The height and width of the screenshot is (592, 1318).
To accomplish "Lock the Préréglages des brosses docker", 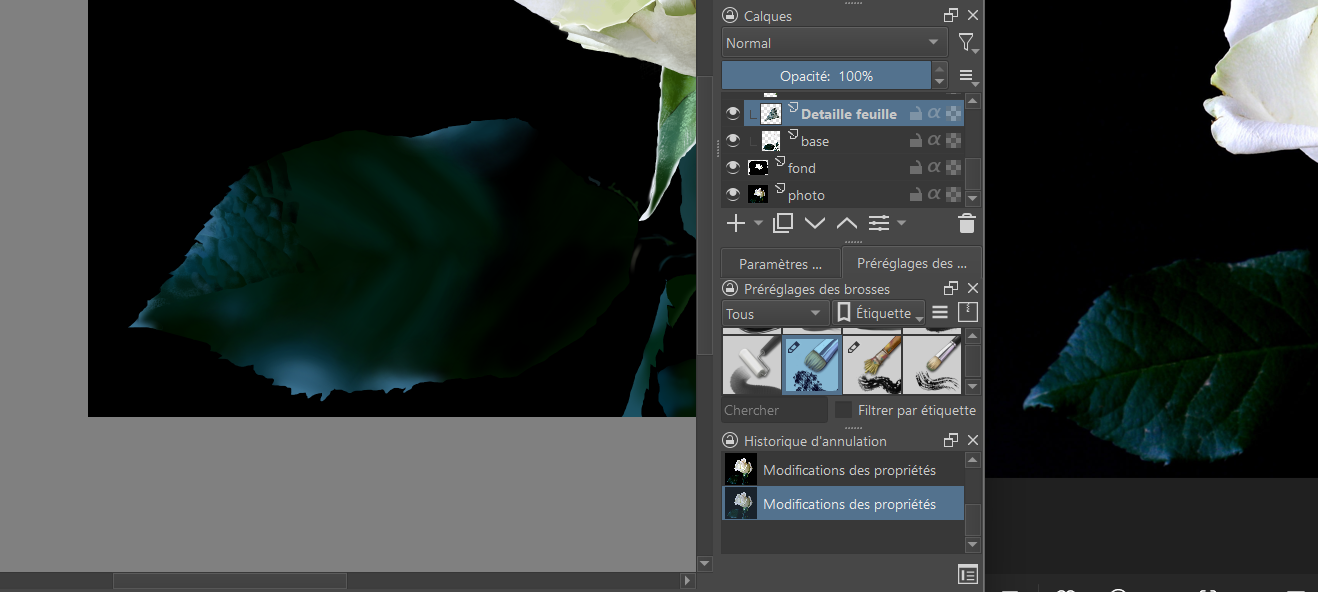I will pyautogui.click(x=730, y=289).
